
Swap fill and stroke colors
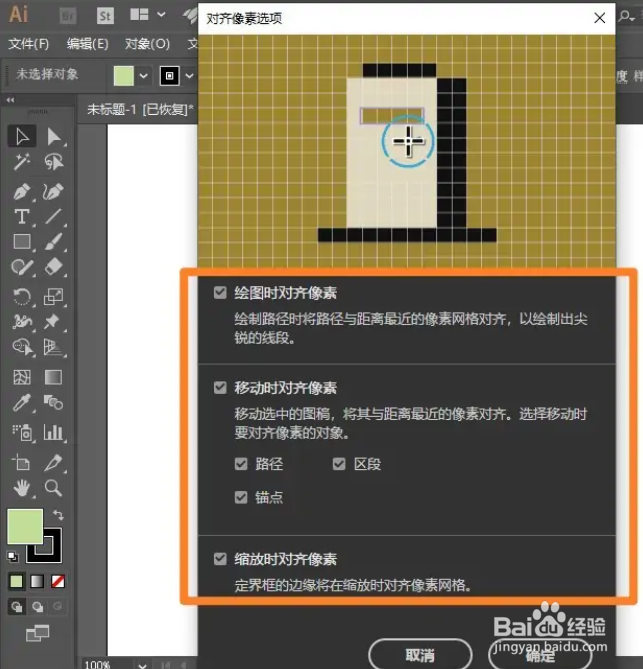tap(58, 515)
